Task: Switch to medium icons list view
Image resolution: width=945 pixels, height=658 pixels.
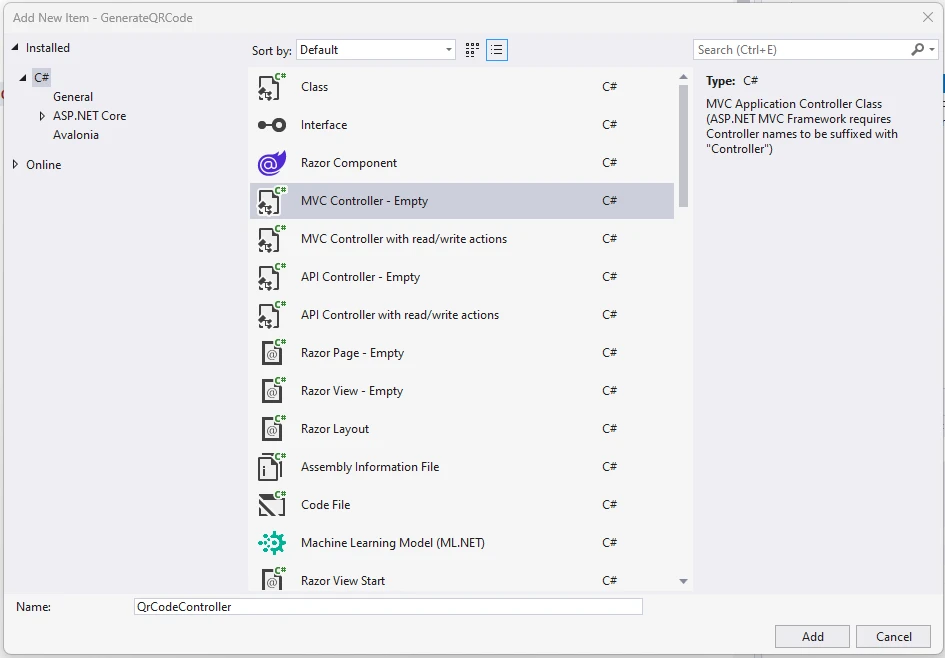Action: coord(497,50)
